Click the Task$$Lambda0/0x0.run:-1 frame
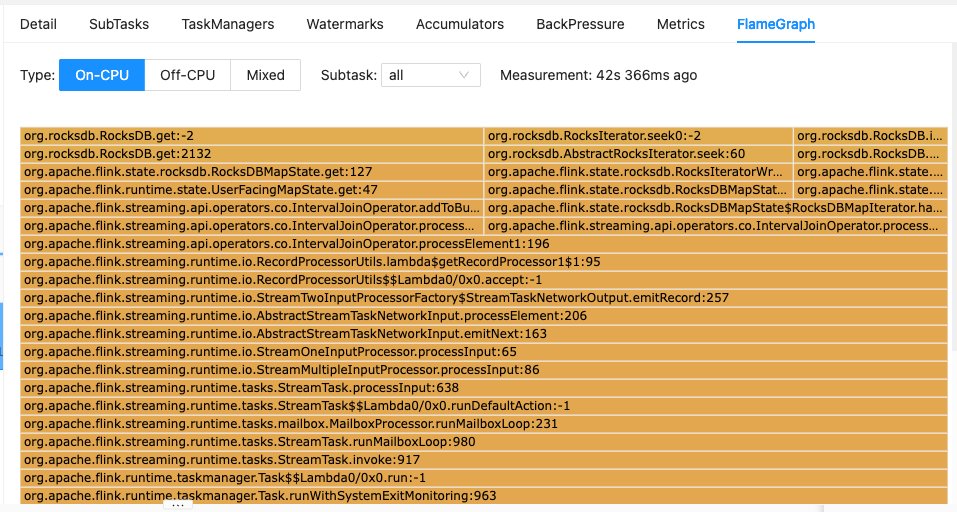This screenshot has width=957, height=512. (x=484, y=478)
